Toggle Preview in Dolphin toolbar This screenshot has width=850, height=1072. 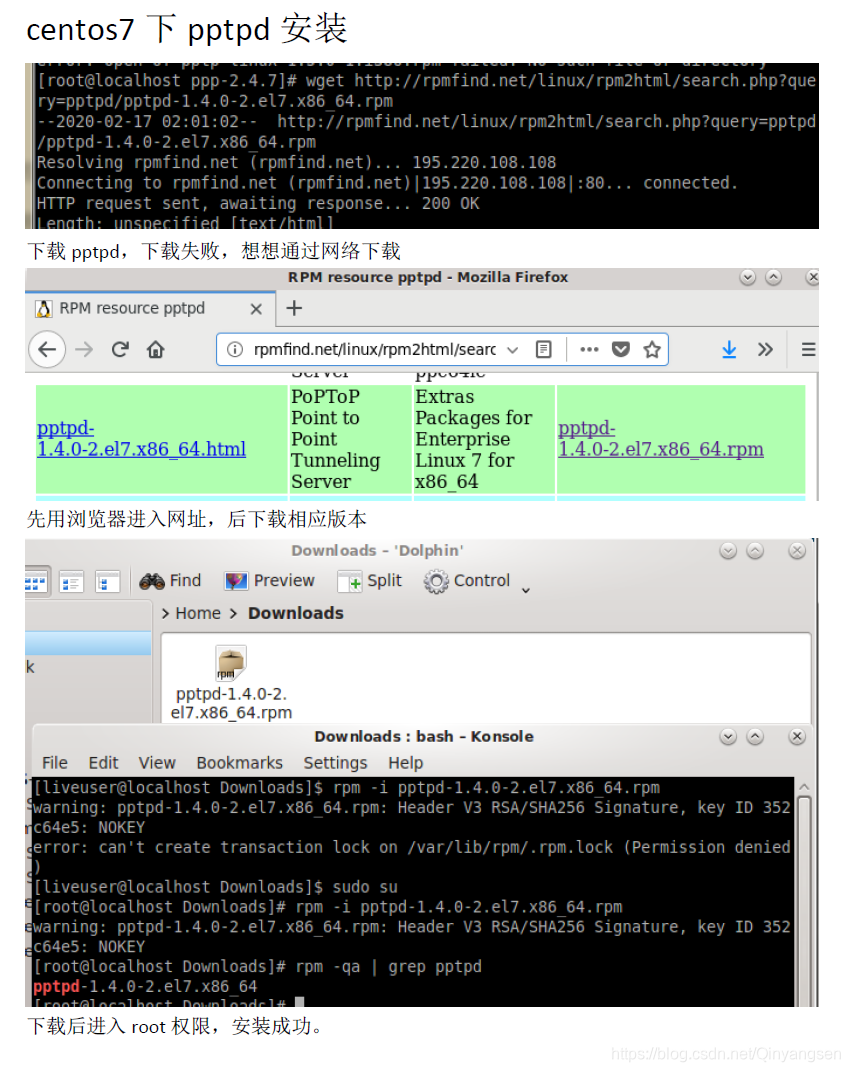[269, 580]
